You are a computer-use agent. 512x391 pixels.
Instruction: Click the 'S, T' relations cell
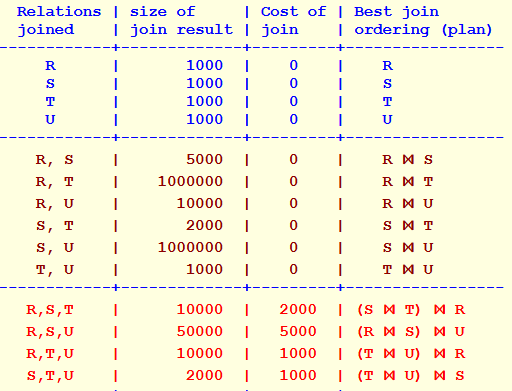coord(54,226)
